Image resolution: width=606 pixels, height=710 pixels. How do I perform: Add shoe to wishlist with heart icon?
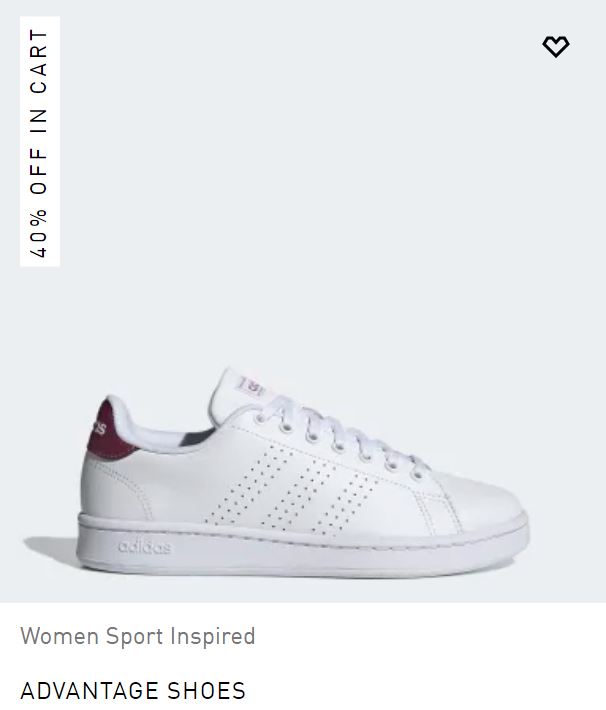click(556, 46)
